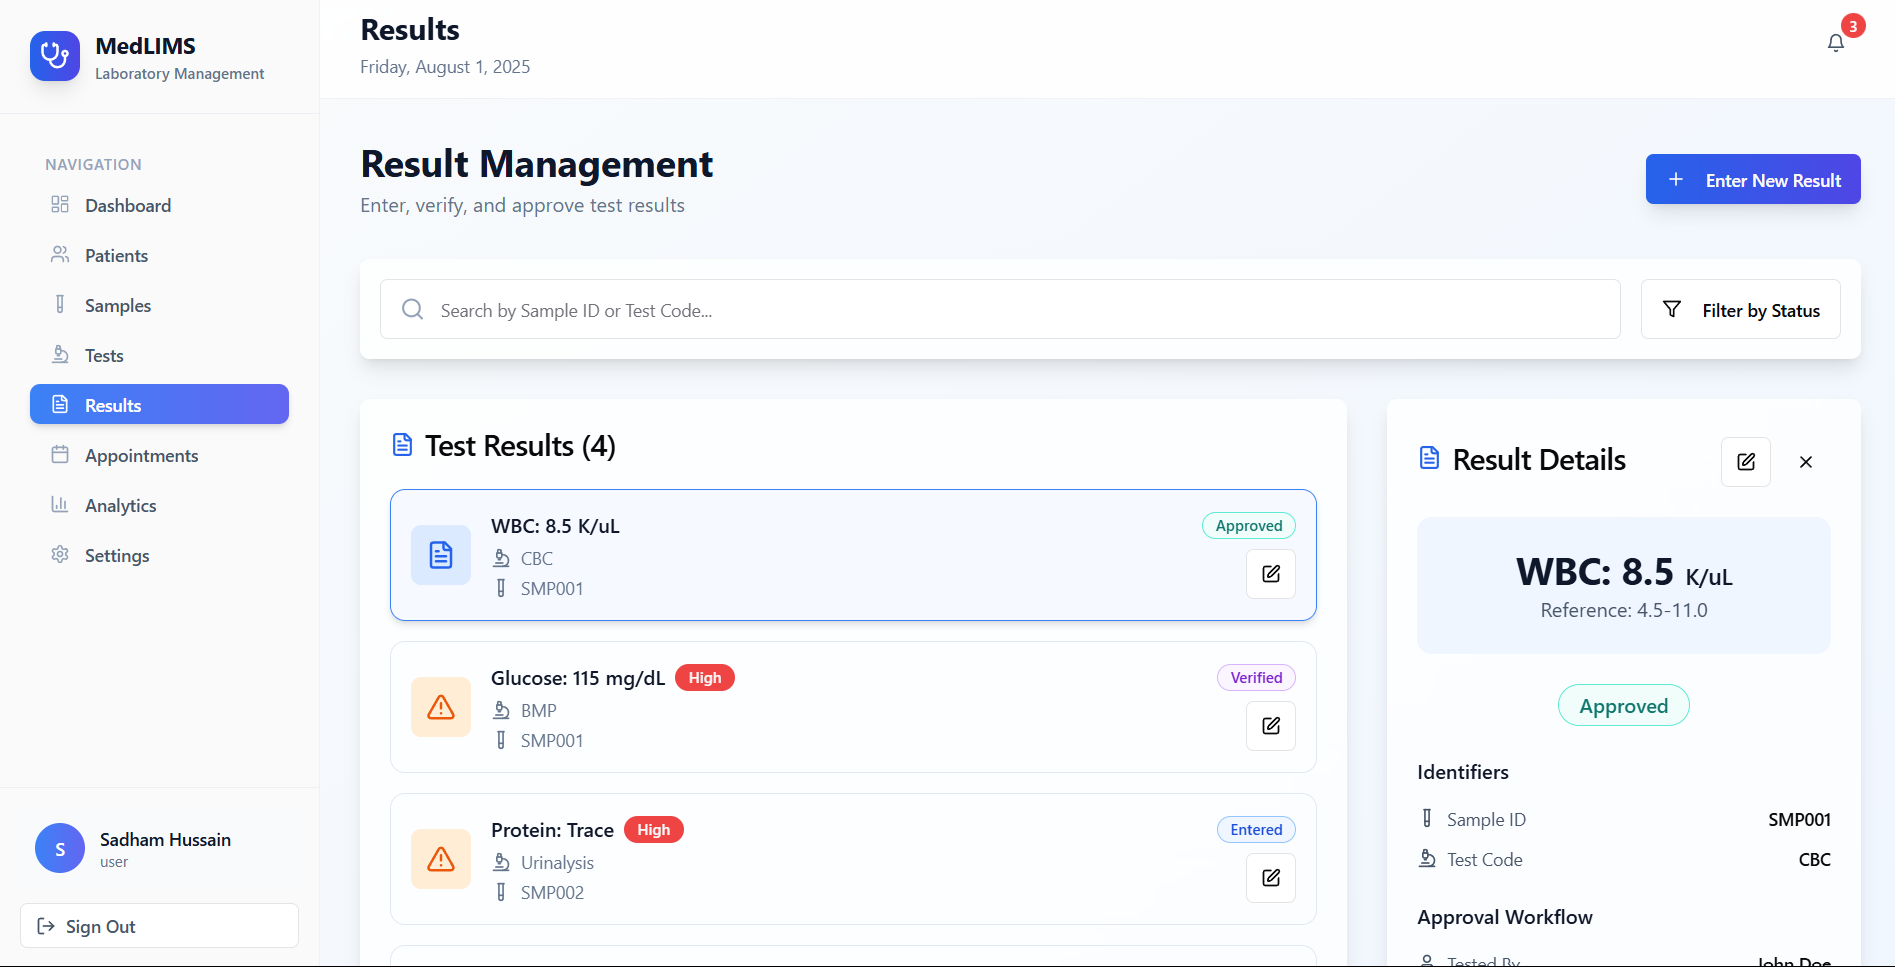
Task: Click the BMP test code on Glucose card
Action: [x=539, y=711]
